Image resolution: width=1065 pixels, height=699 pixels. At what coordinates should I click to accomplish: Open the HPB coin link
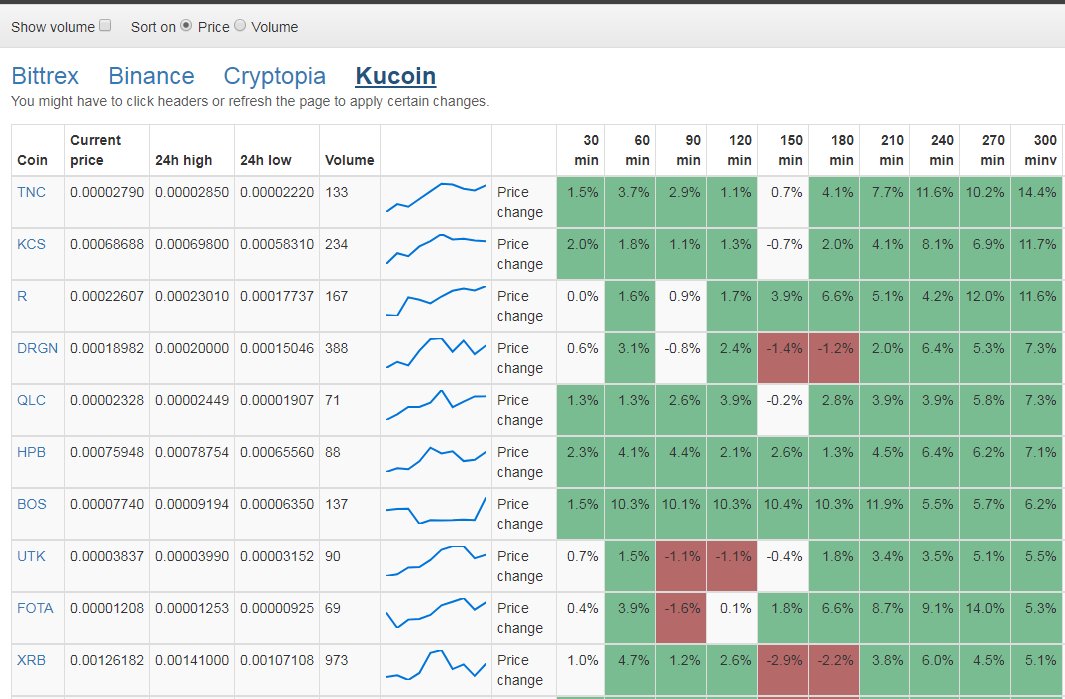coord(31,452)
